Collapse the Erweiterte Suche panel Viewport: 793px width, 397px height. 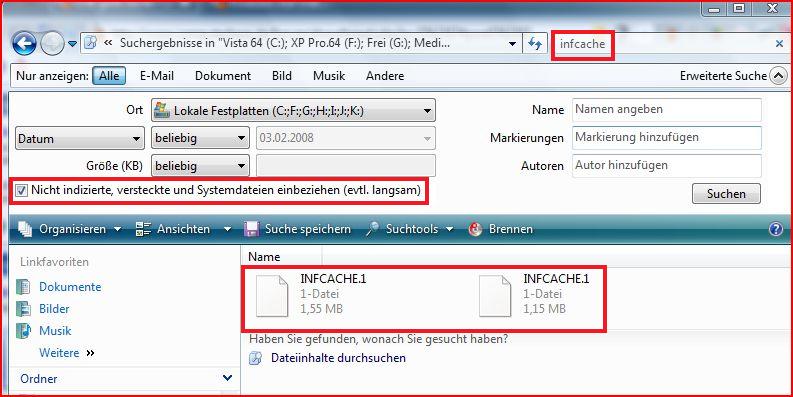(x=778, y=76)
